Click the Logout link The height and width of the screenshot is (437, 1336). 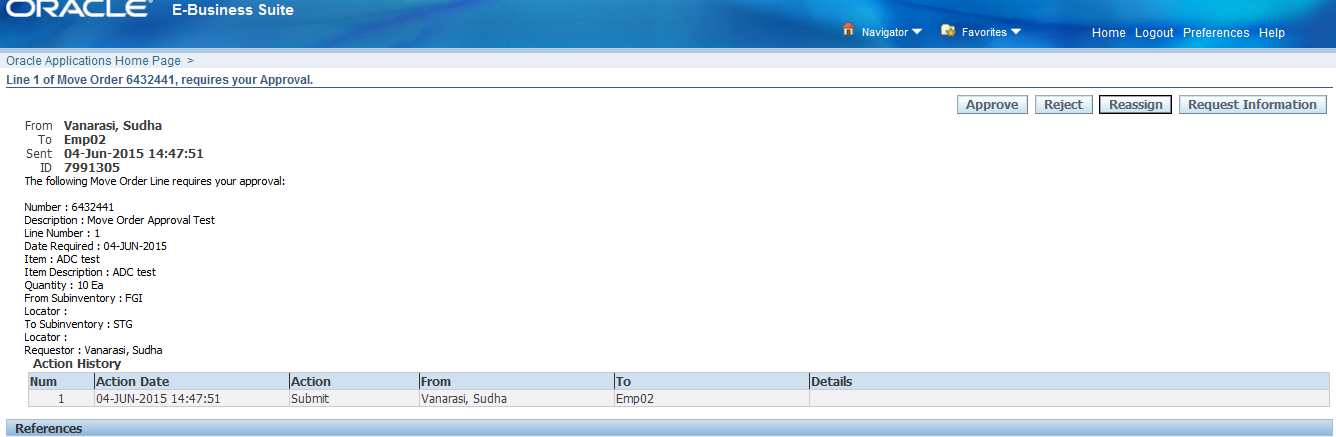1154,33
